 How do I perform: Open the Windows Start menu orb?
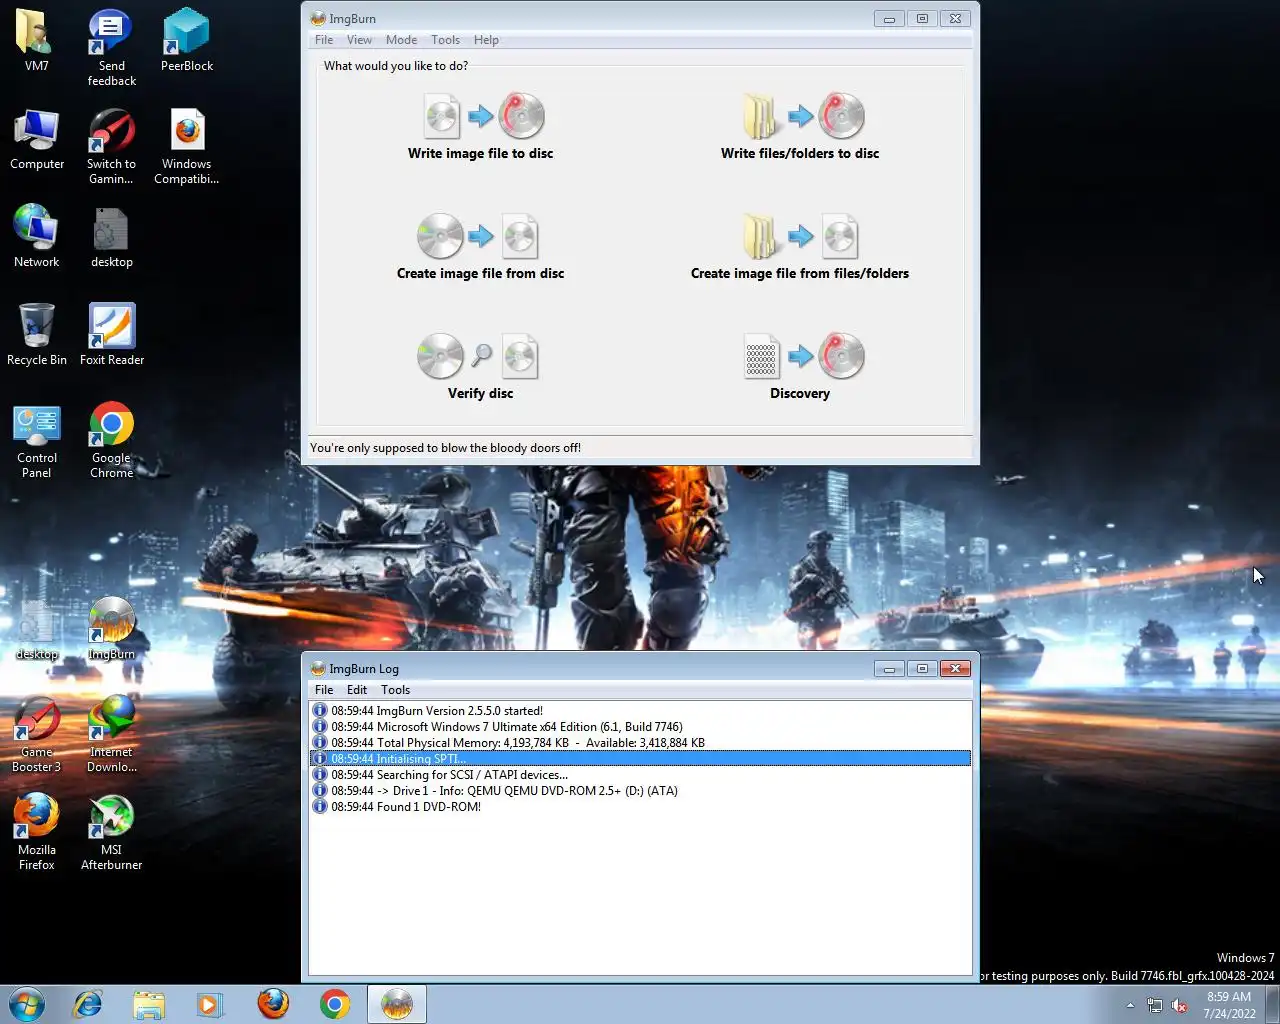tap(27, 1004)
